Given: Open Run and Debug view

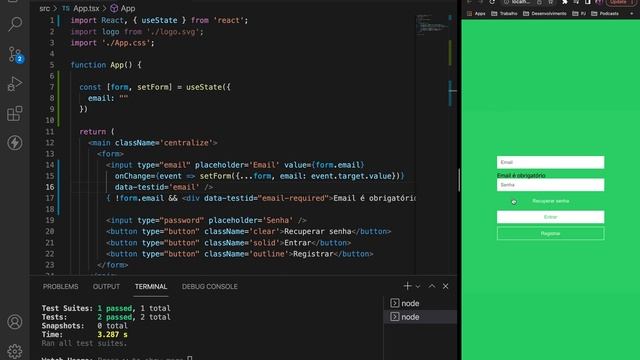Looking at the screenshot, I should click(x=15, y=84).
